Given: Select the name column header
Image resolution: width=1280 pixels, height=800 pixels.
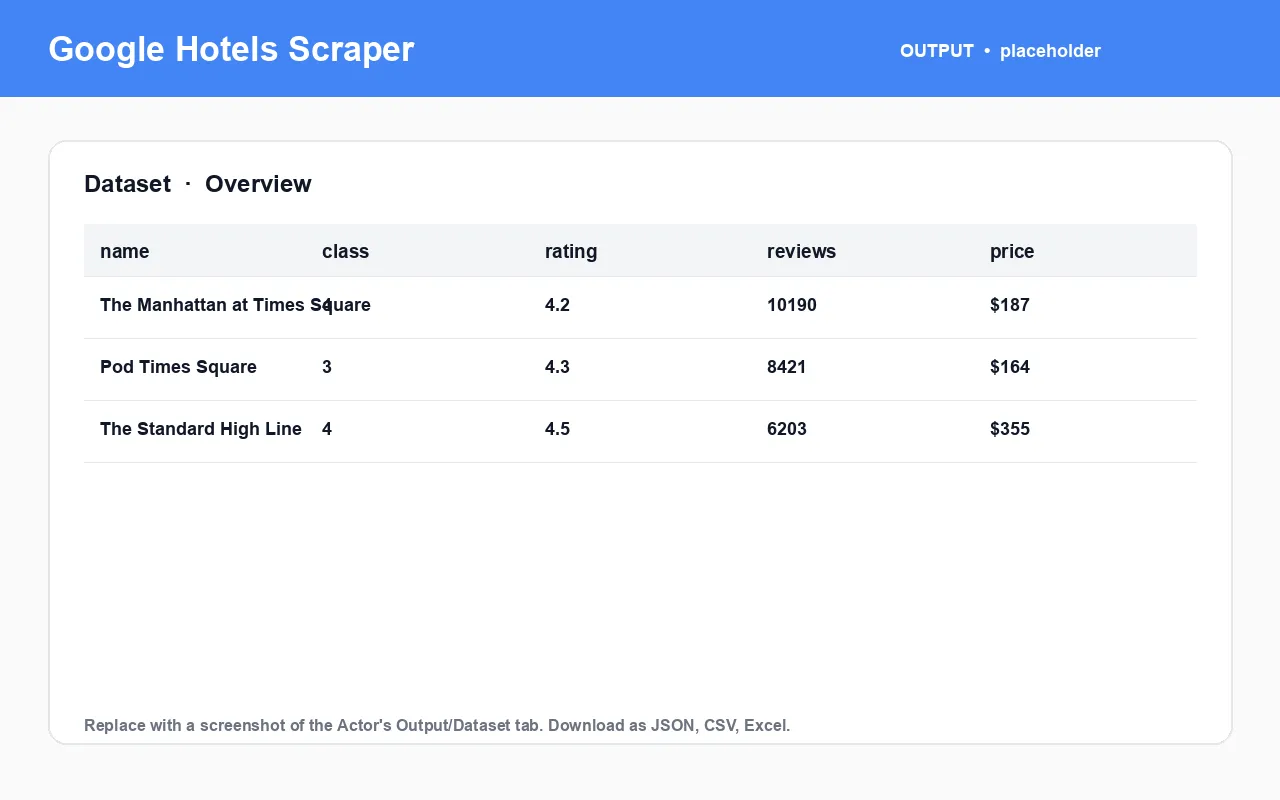Looking at the screenshot, I should tap(125, 251).
